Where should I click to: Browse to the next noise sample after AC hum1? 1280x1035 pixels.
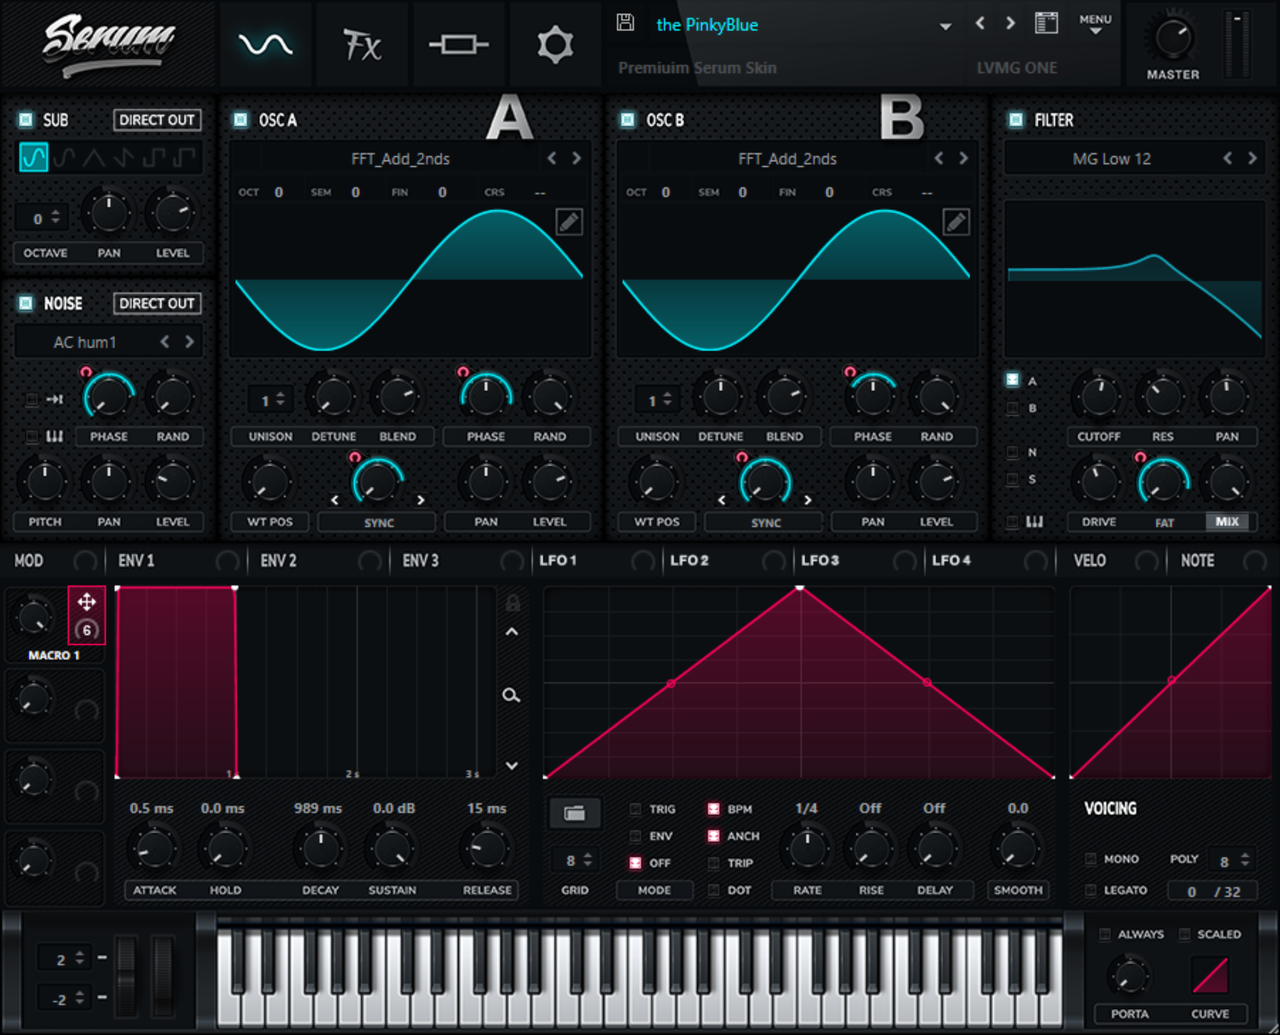click(188, 341)
